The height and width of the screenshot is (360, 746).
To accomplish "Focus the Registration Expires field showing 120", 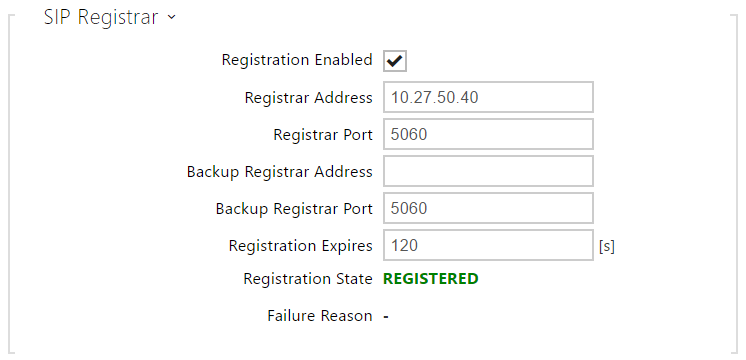I will 488,245.
